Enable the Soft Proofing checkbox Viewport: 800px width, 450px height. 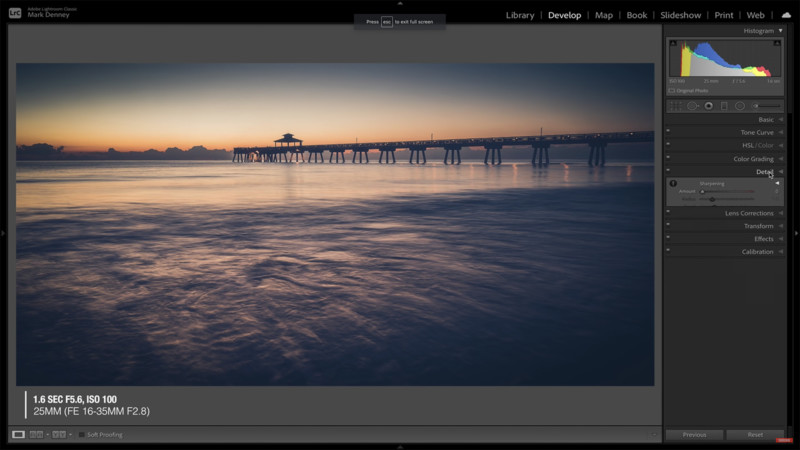pos(82,435)
